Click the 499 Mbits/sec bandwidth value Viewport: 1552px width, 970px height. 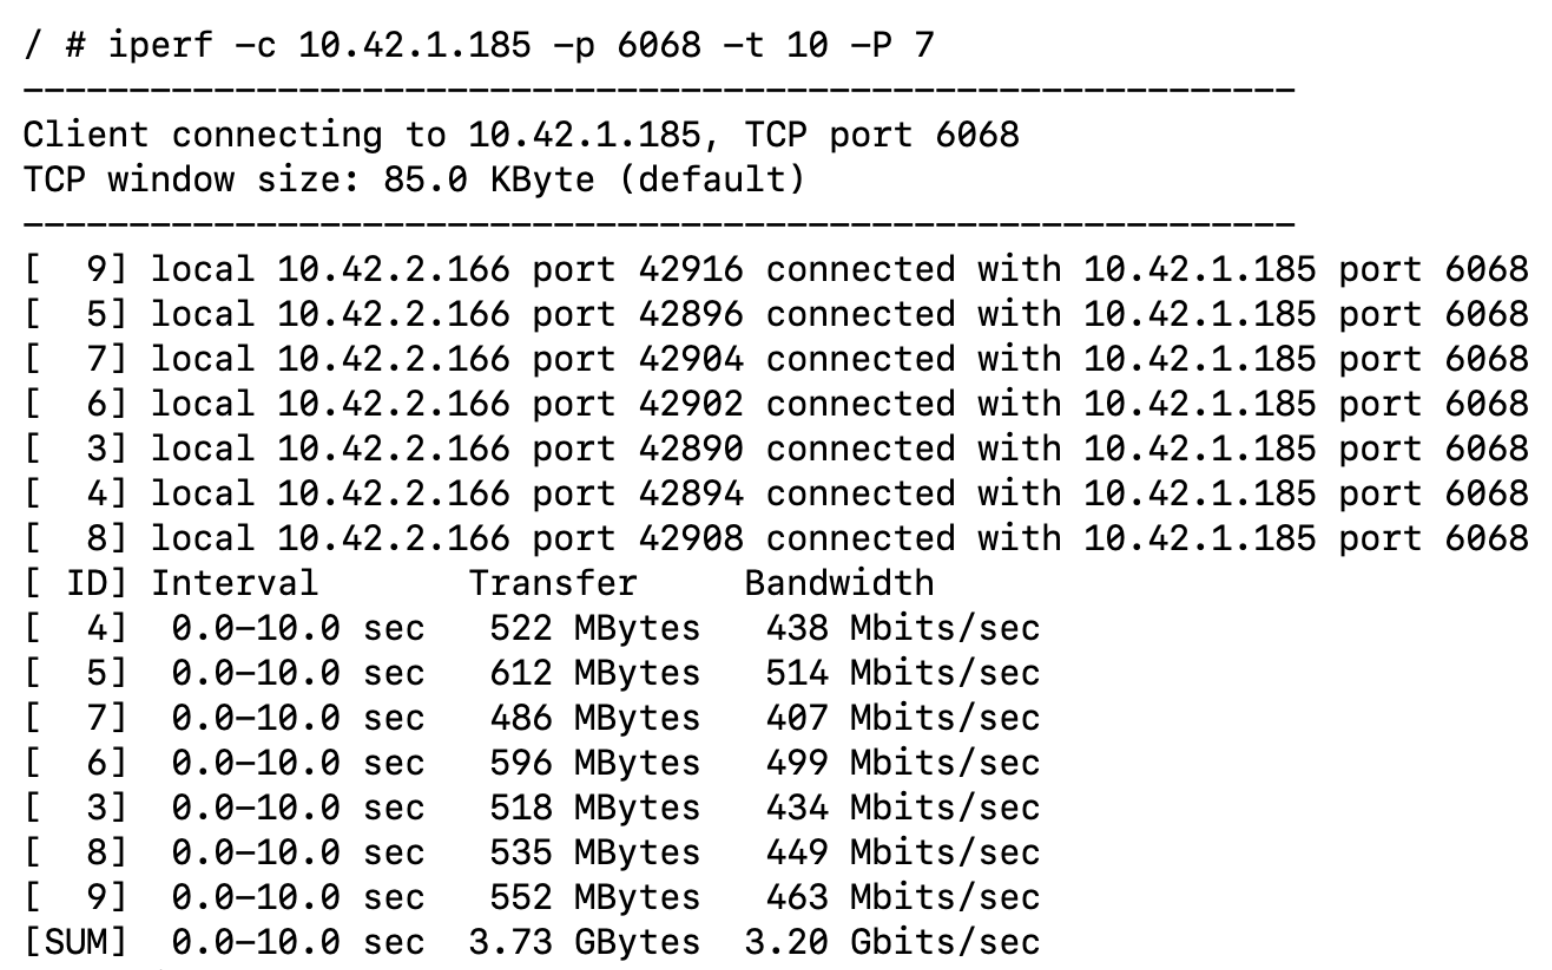click(x=902, y=763)
